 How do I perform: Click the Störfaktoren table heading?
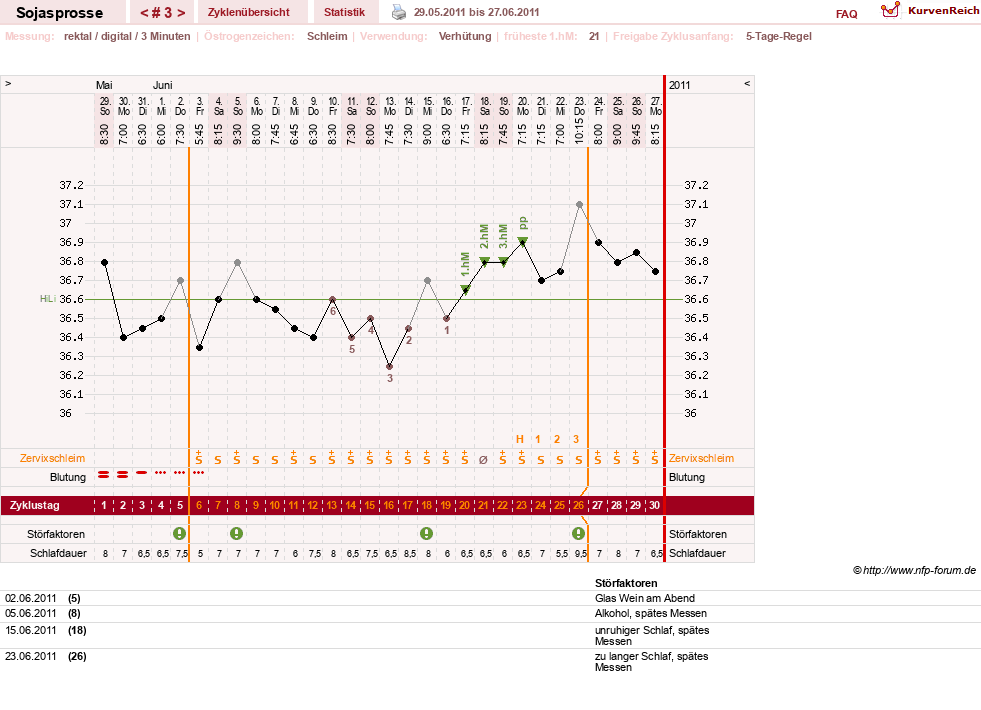[626, 583]
